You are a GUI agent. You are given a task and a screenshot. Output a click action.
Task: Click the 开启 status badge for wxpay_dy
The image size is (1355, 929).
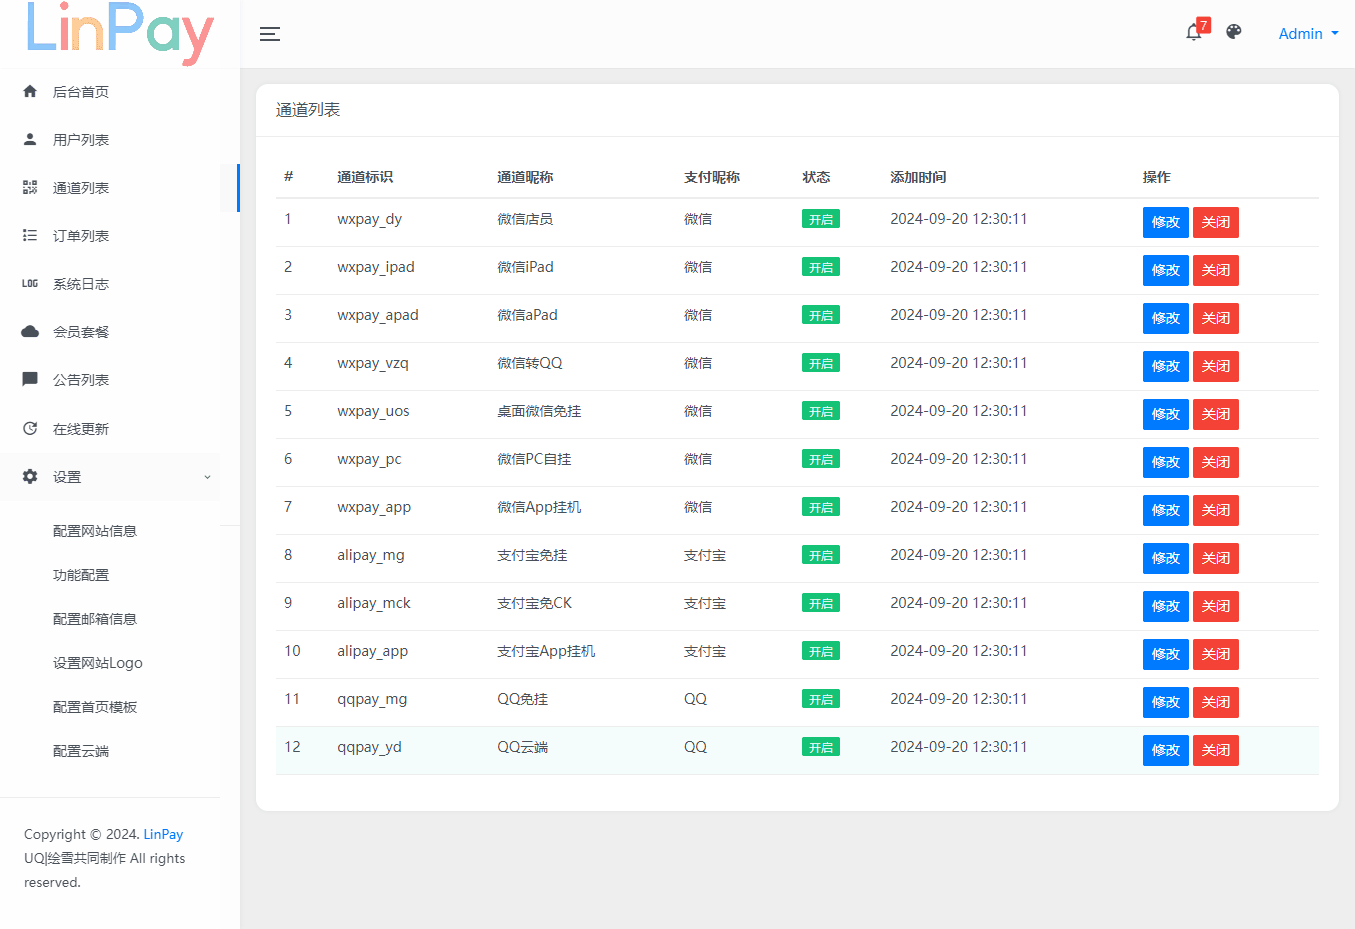pos(821,219)
